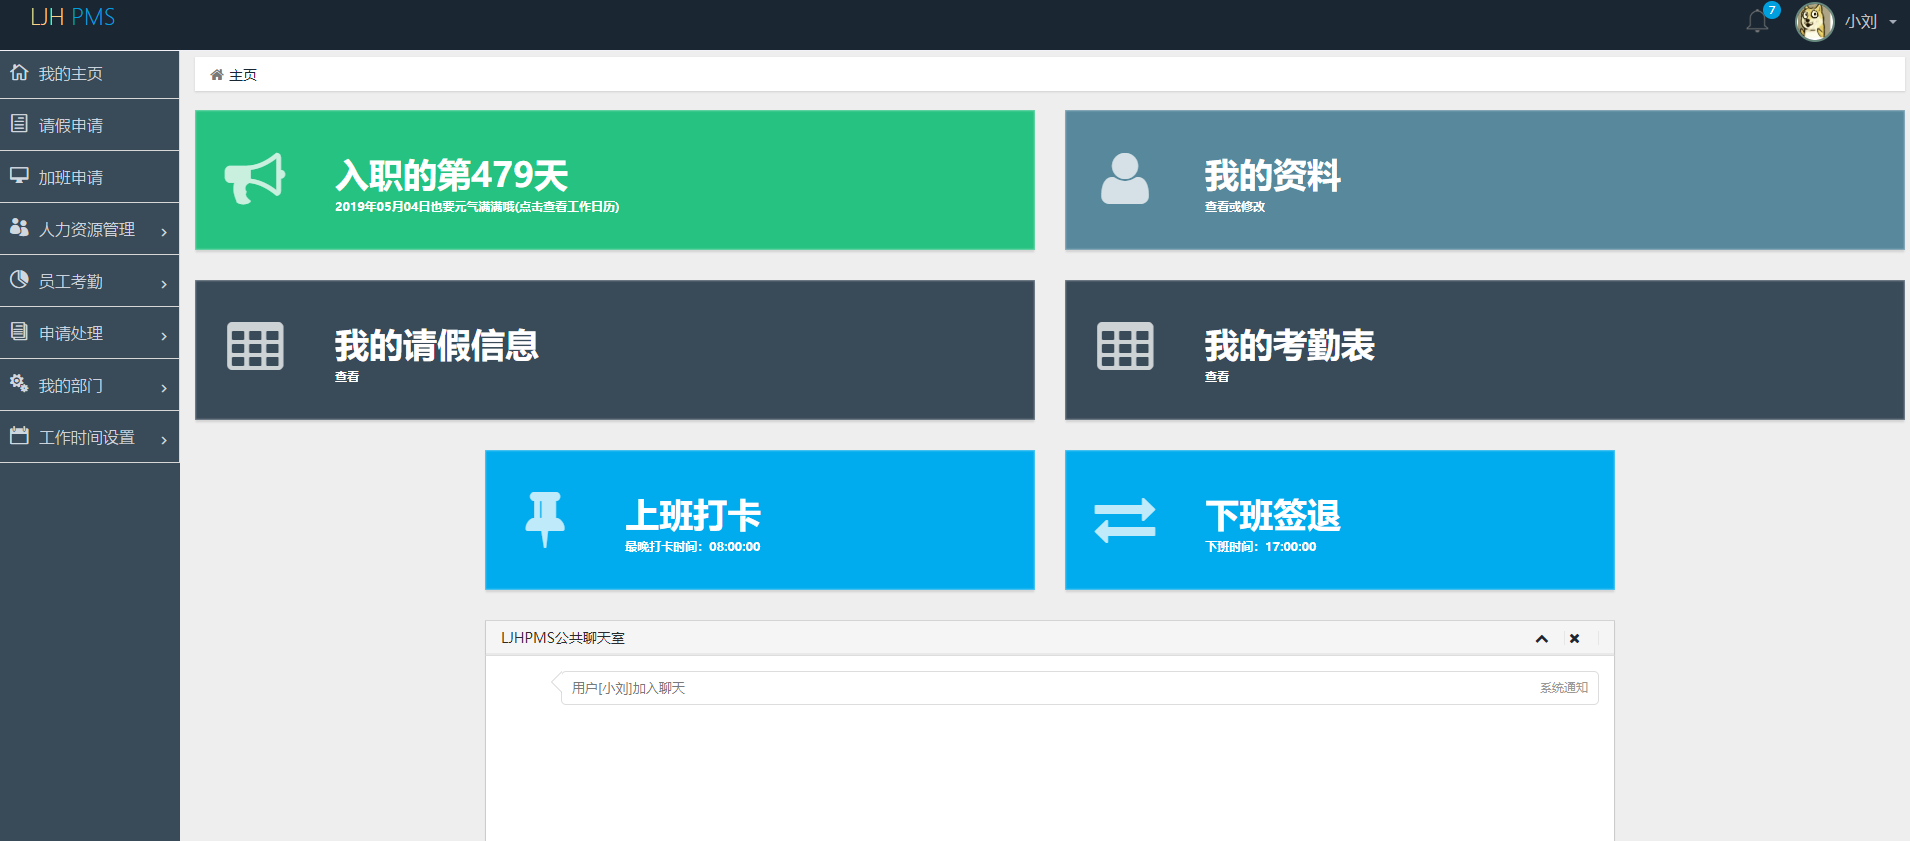Click the exchange arrows icon on 下班签退
Viewport: 1910px width, 841px height.
1125,520
